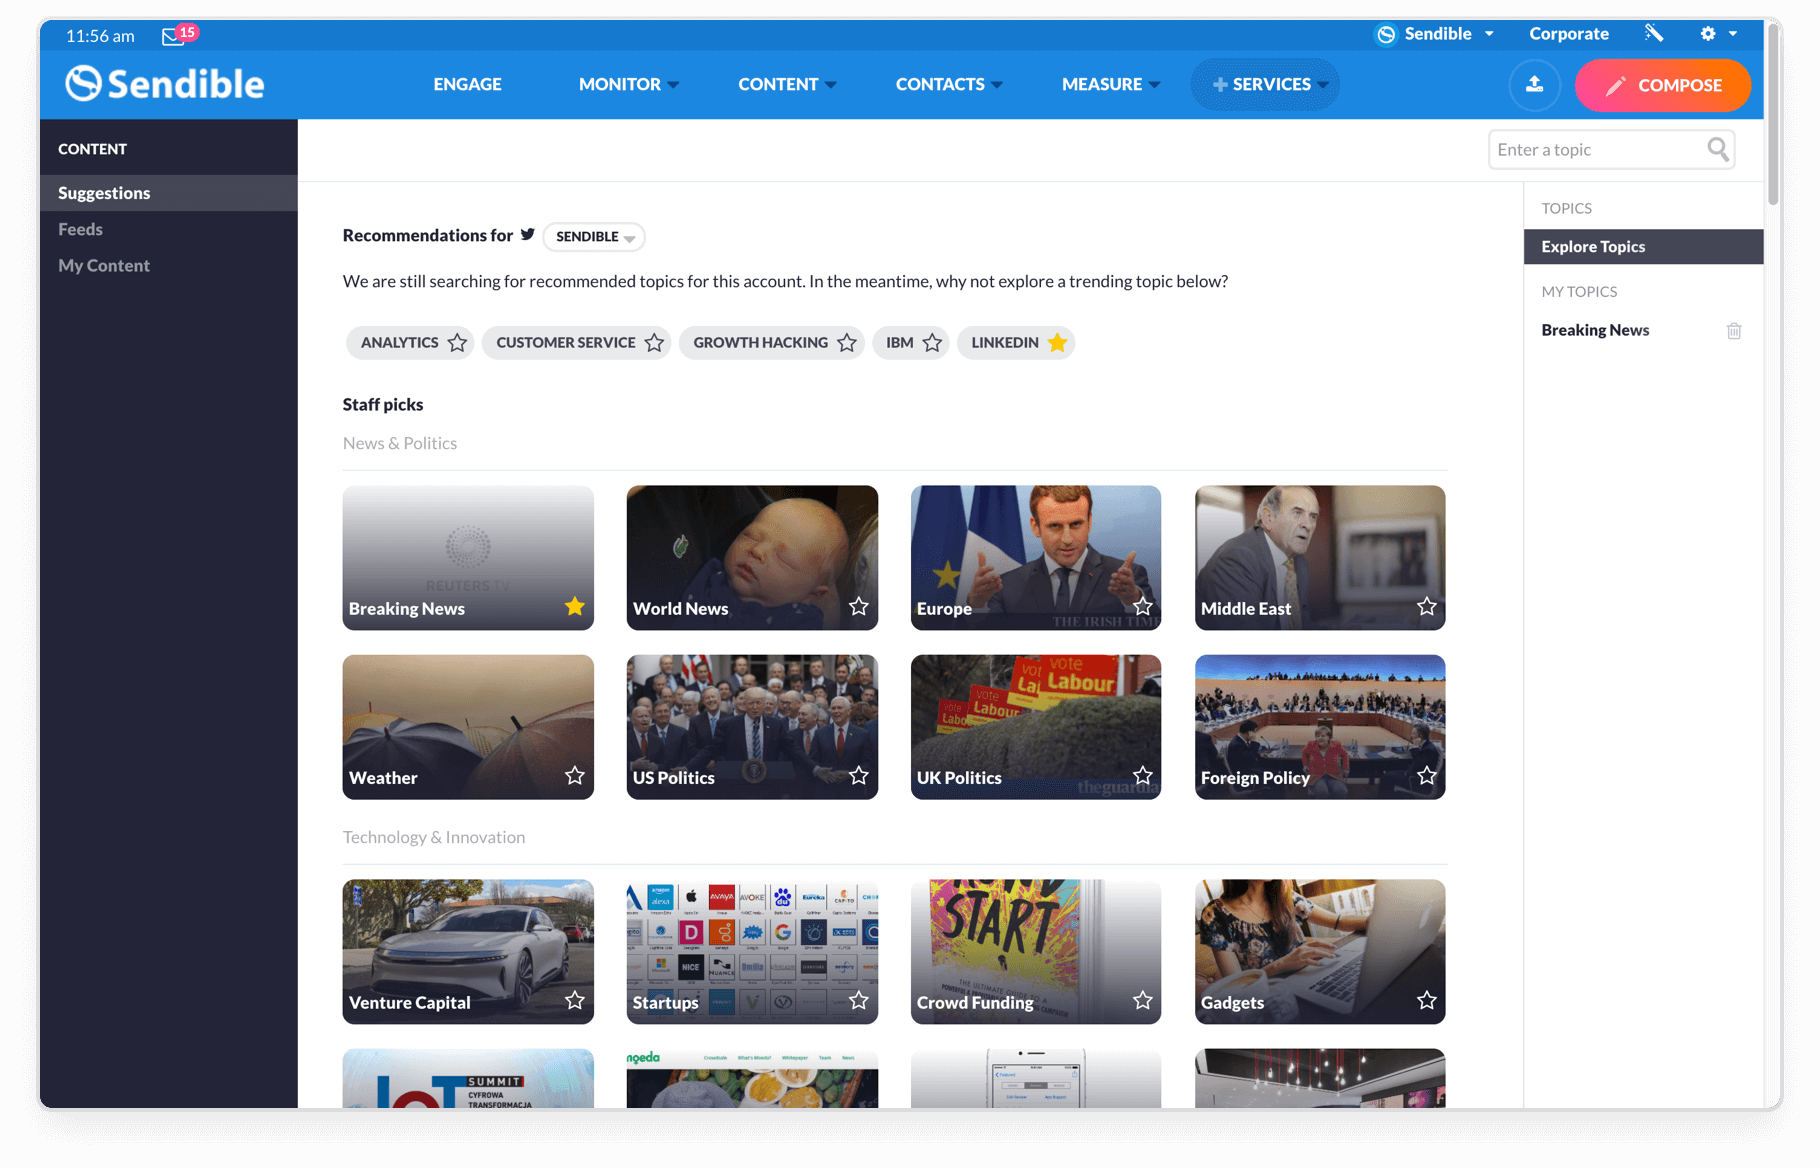Expand the Measure menu
Screen dimensions: 1820x1168
coord(1111,85)
